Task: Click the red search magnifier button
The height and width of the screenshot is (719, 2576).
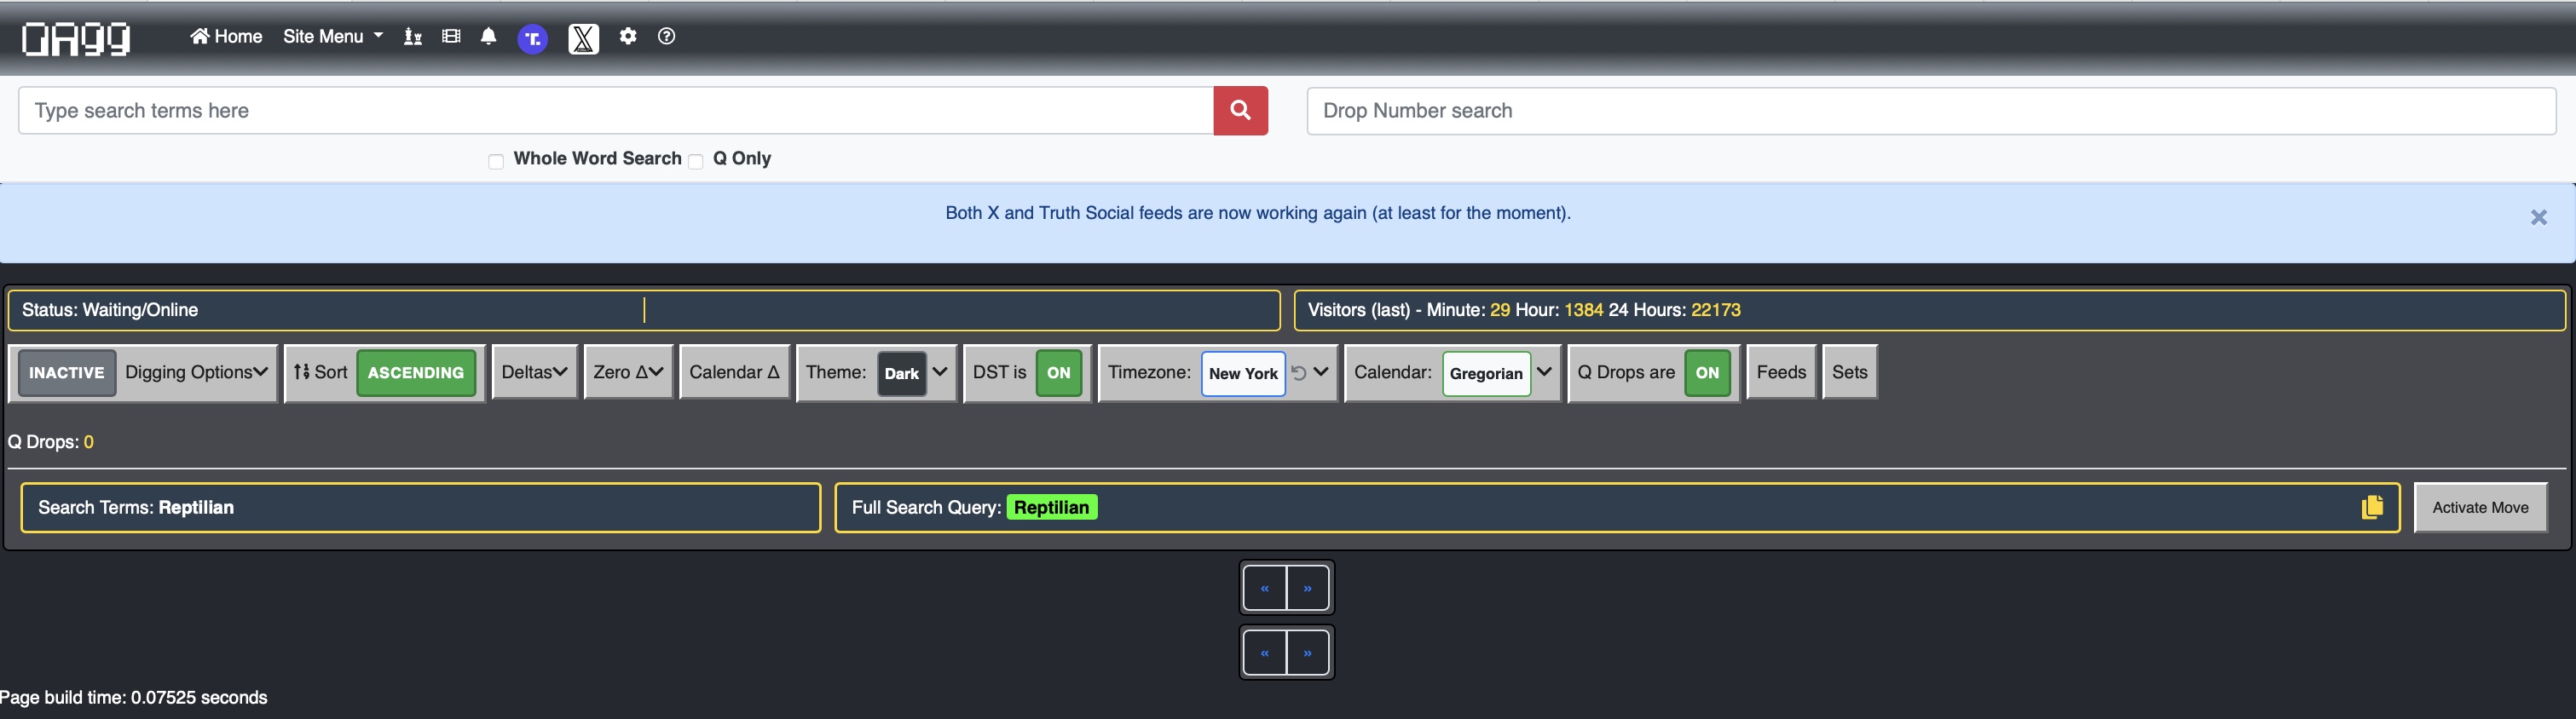Action: pos(1240,111)
